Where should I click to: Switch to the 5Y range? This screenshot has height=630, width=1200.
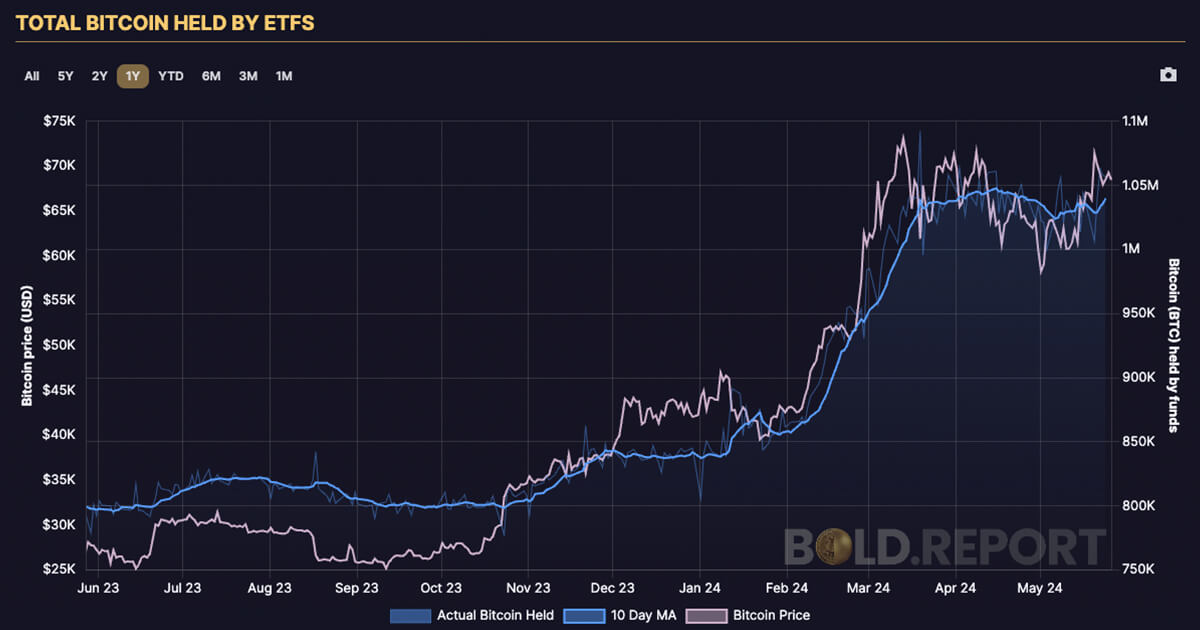tap(65, 76)
